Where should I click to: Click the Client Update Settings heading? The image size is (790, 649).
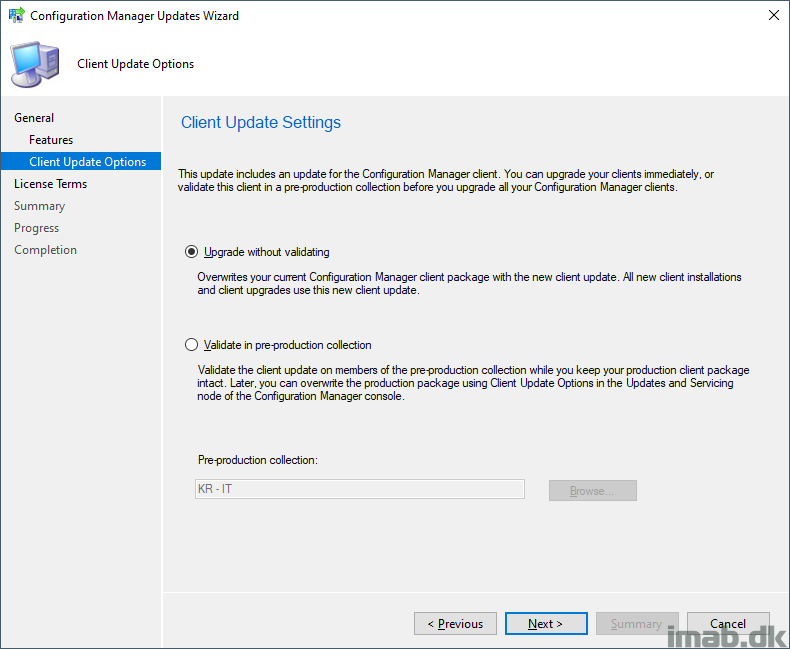click(261, 122)
